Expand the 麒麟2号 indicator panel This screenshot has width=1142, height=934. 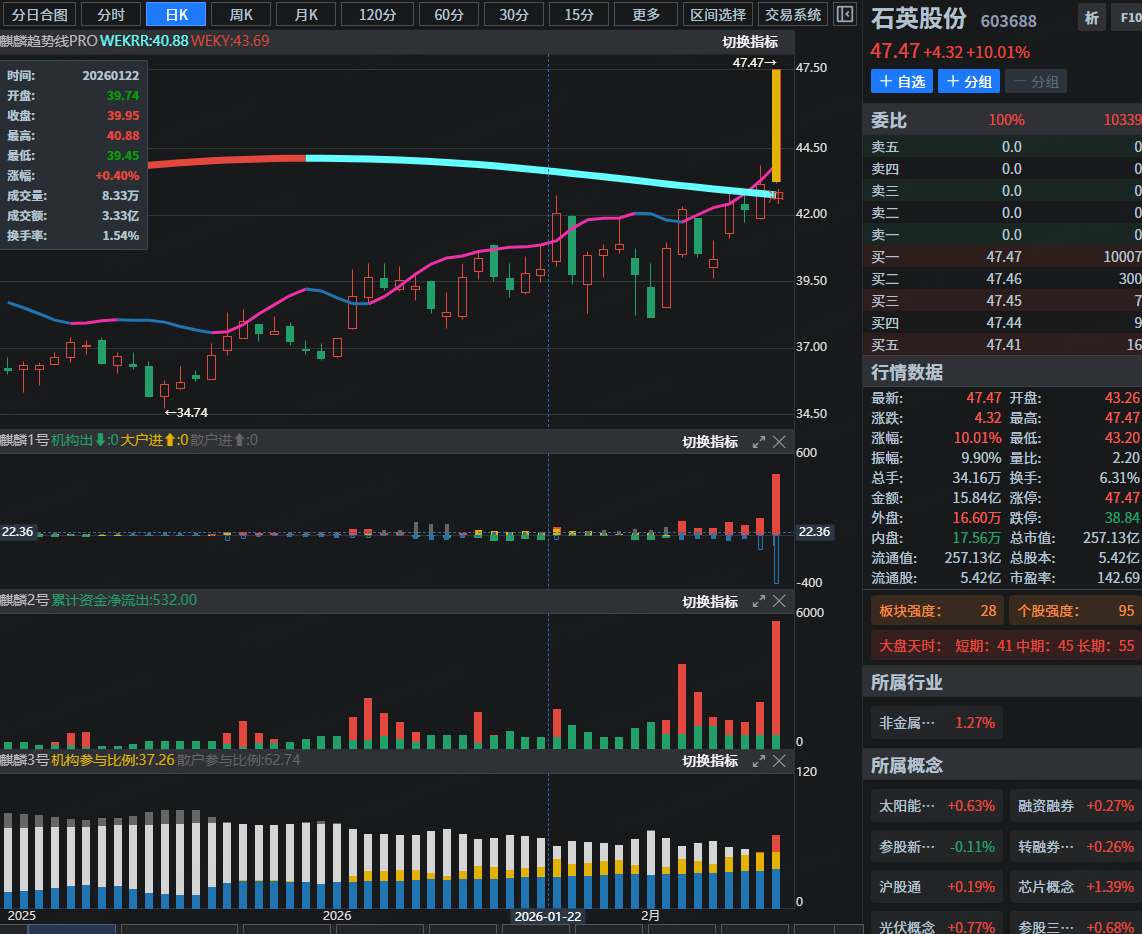759,601
